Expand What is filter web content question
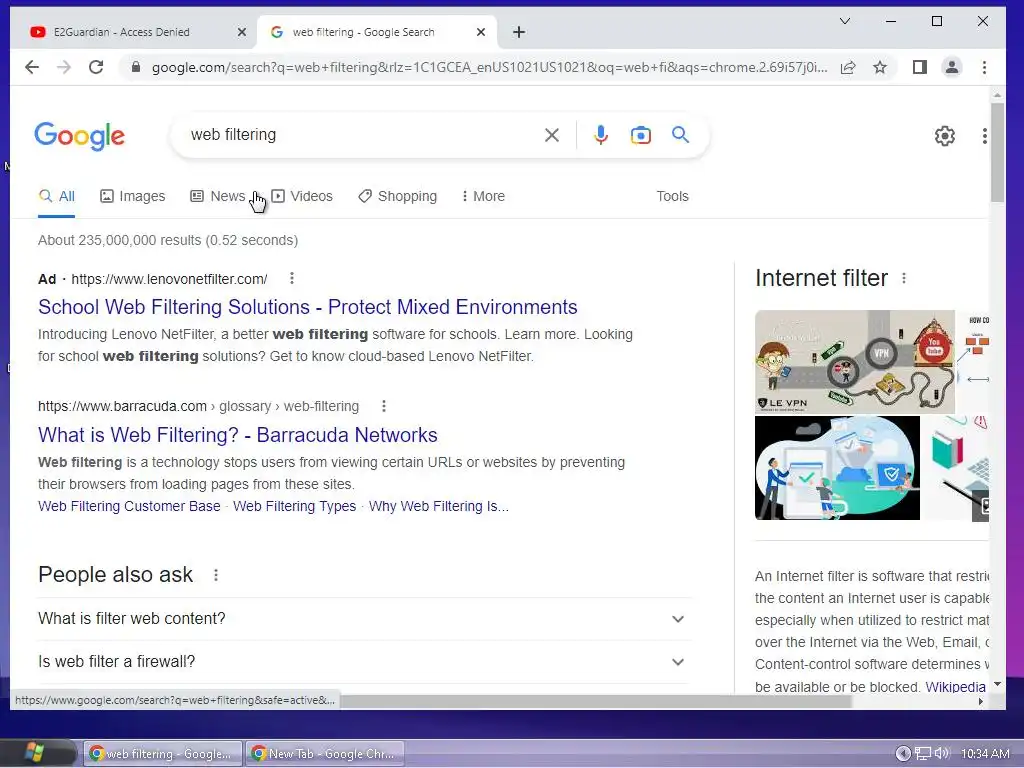The height and width of the screenshot is (768, 1024). 364,619
